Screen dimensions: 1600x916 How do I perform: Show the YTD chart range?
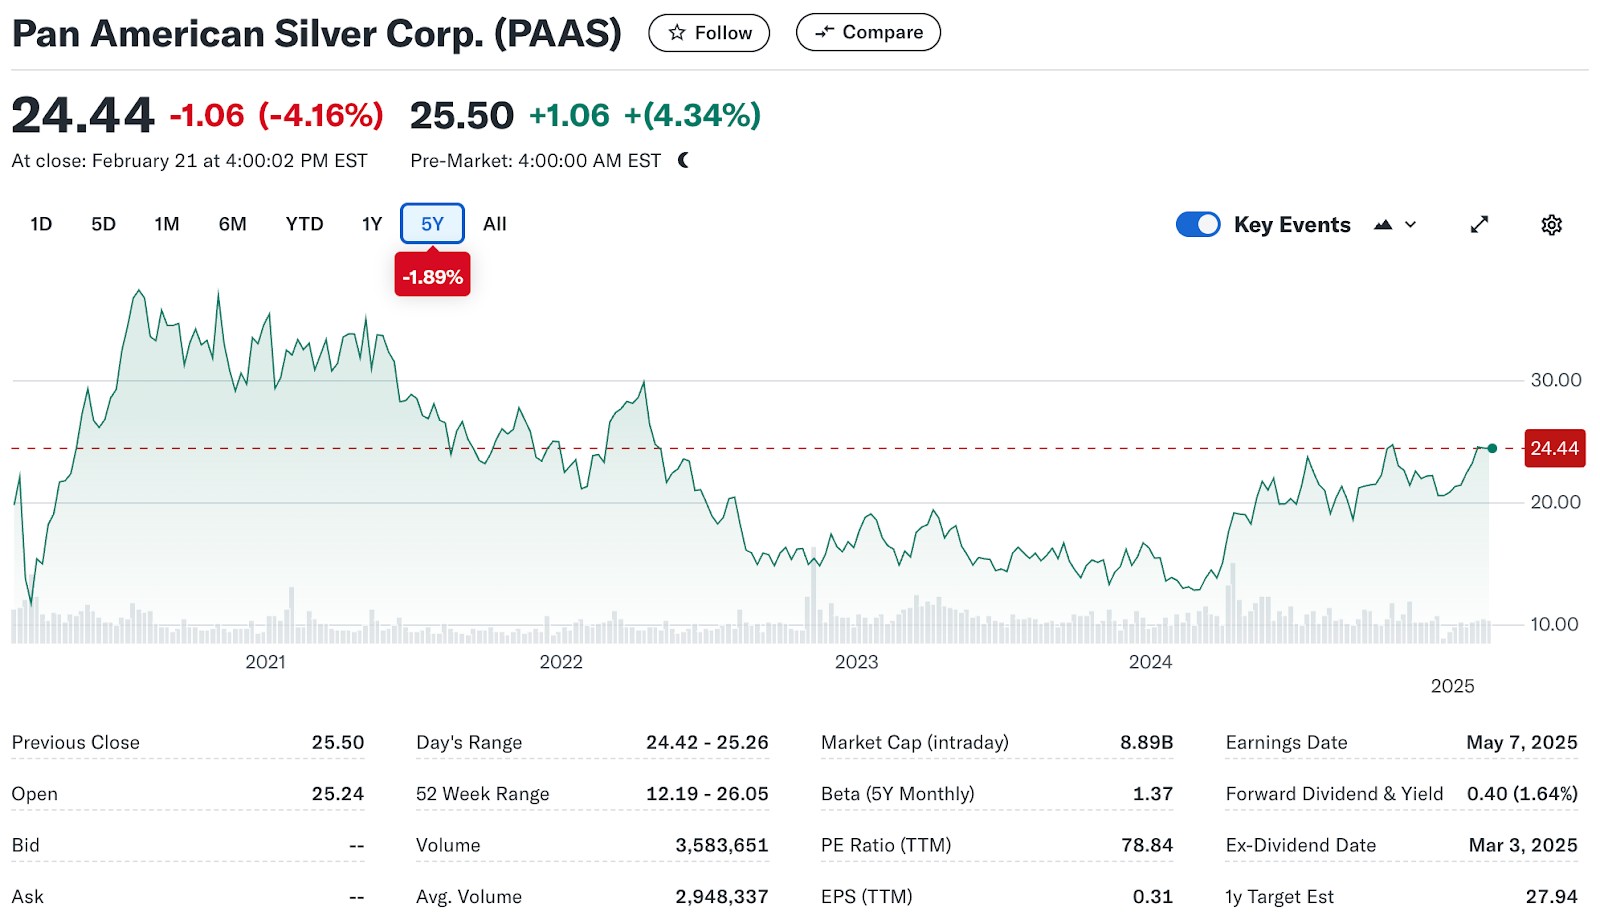point(304,224)
